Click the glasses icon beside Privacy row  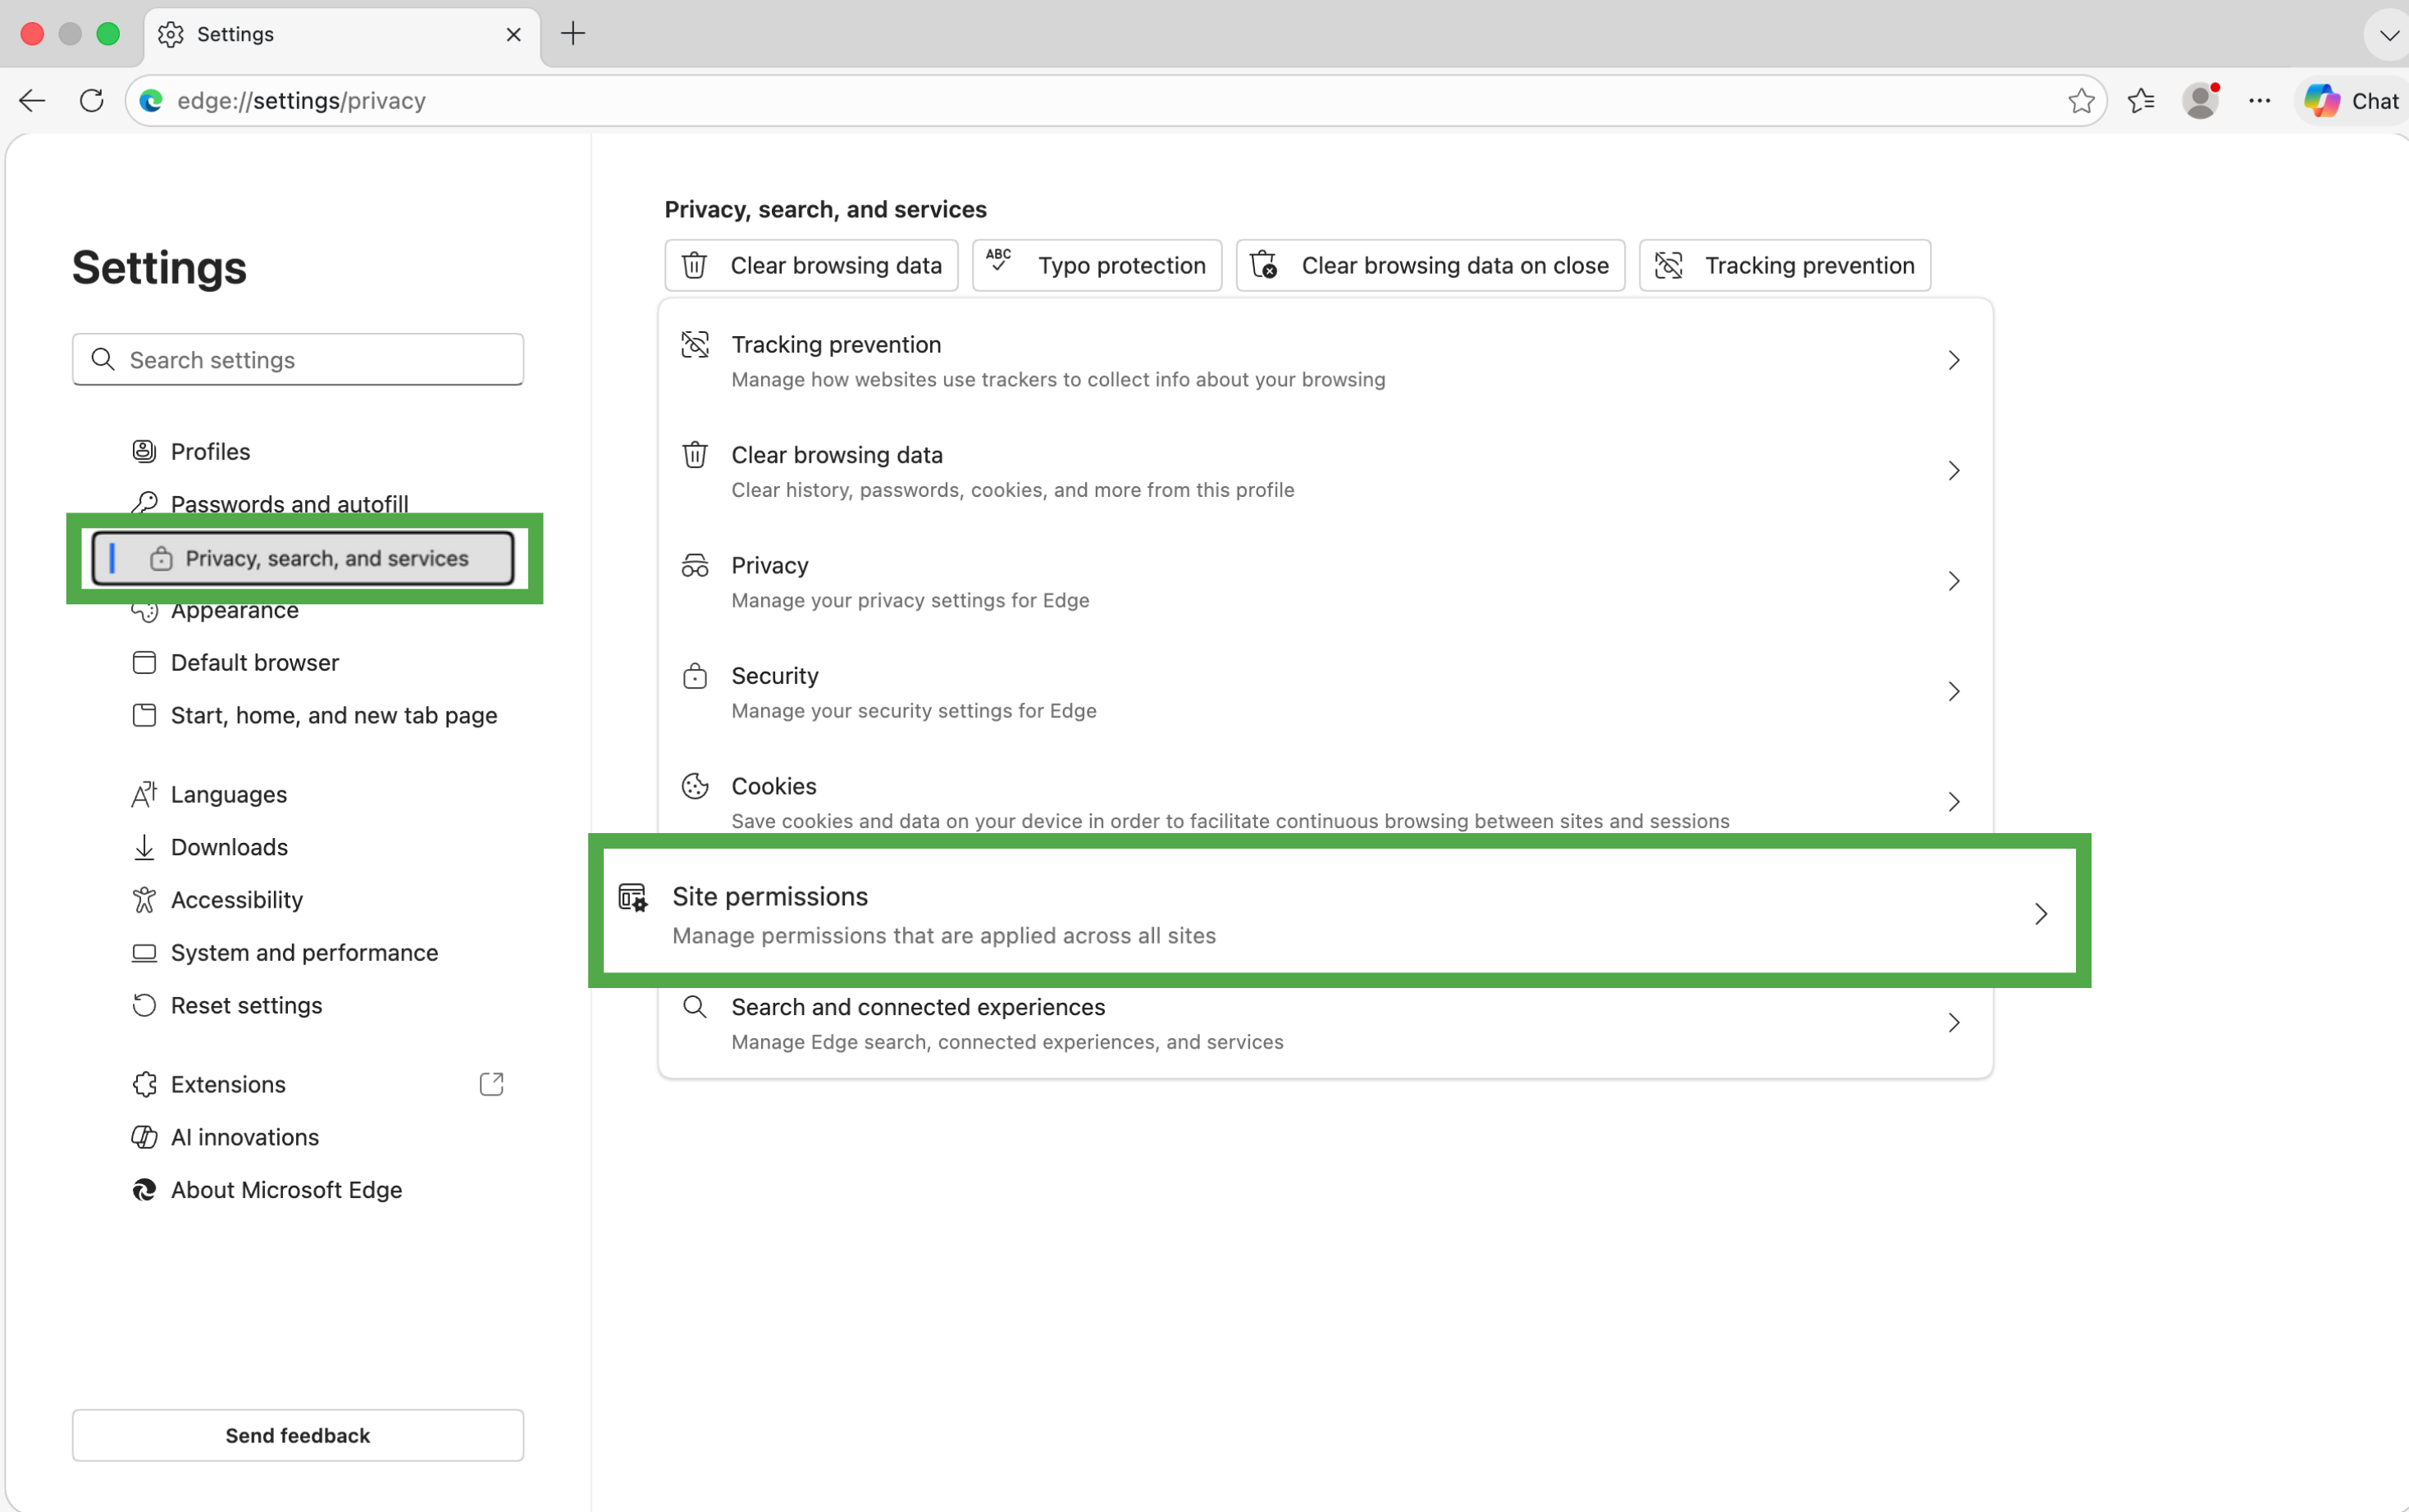point(695,566)
